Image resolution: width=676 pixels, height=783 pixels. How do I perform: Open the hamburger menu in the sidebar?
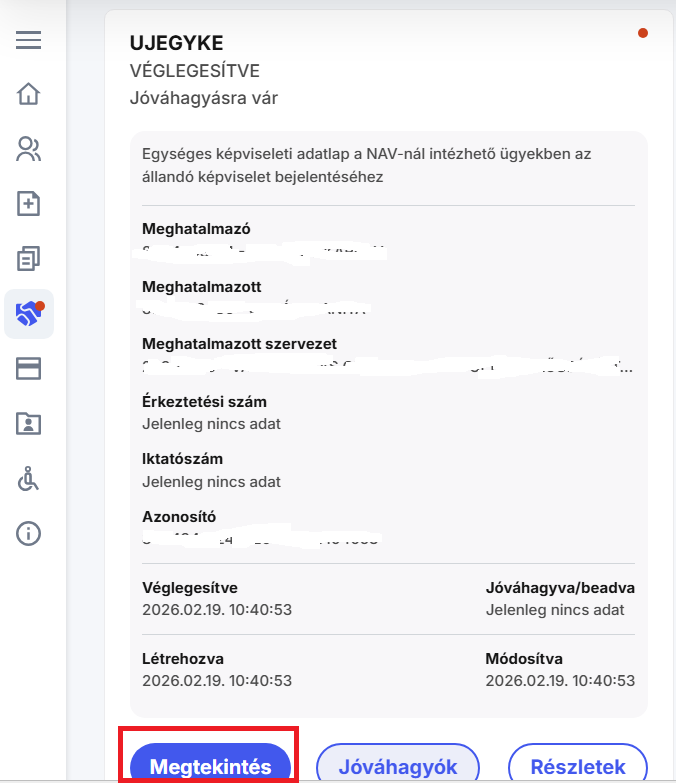28,41
